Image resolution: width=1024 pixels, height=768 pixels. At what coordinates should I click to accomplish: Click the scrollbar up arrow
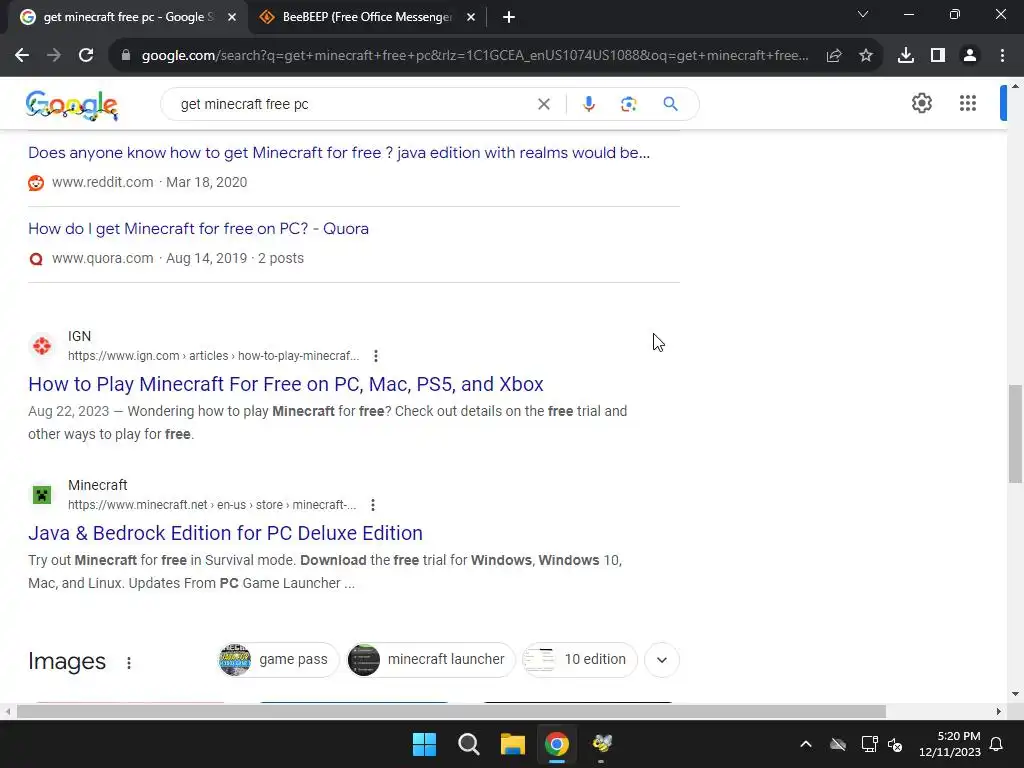tap(1015, 86)
